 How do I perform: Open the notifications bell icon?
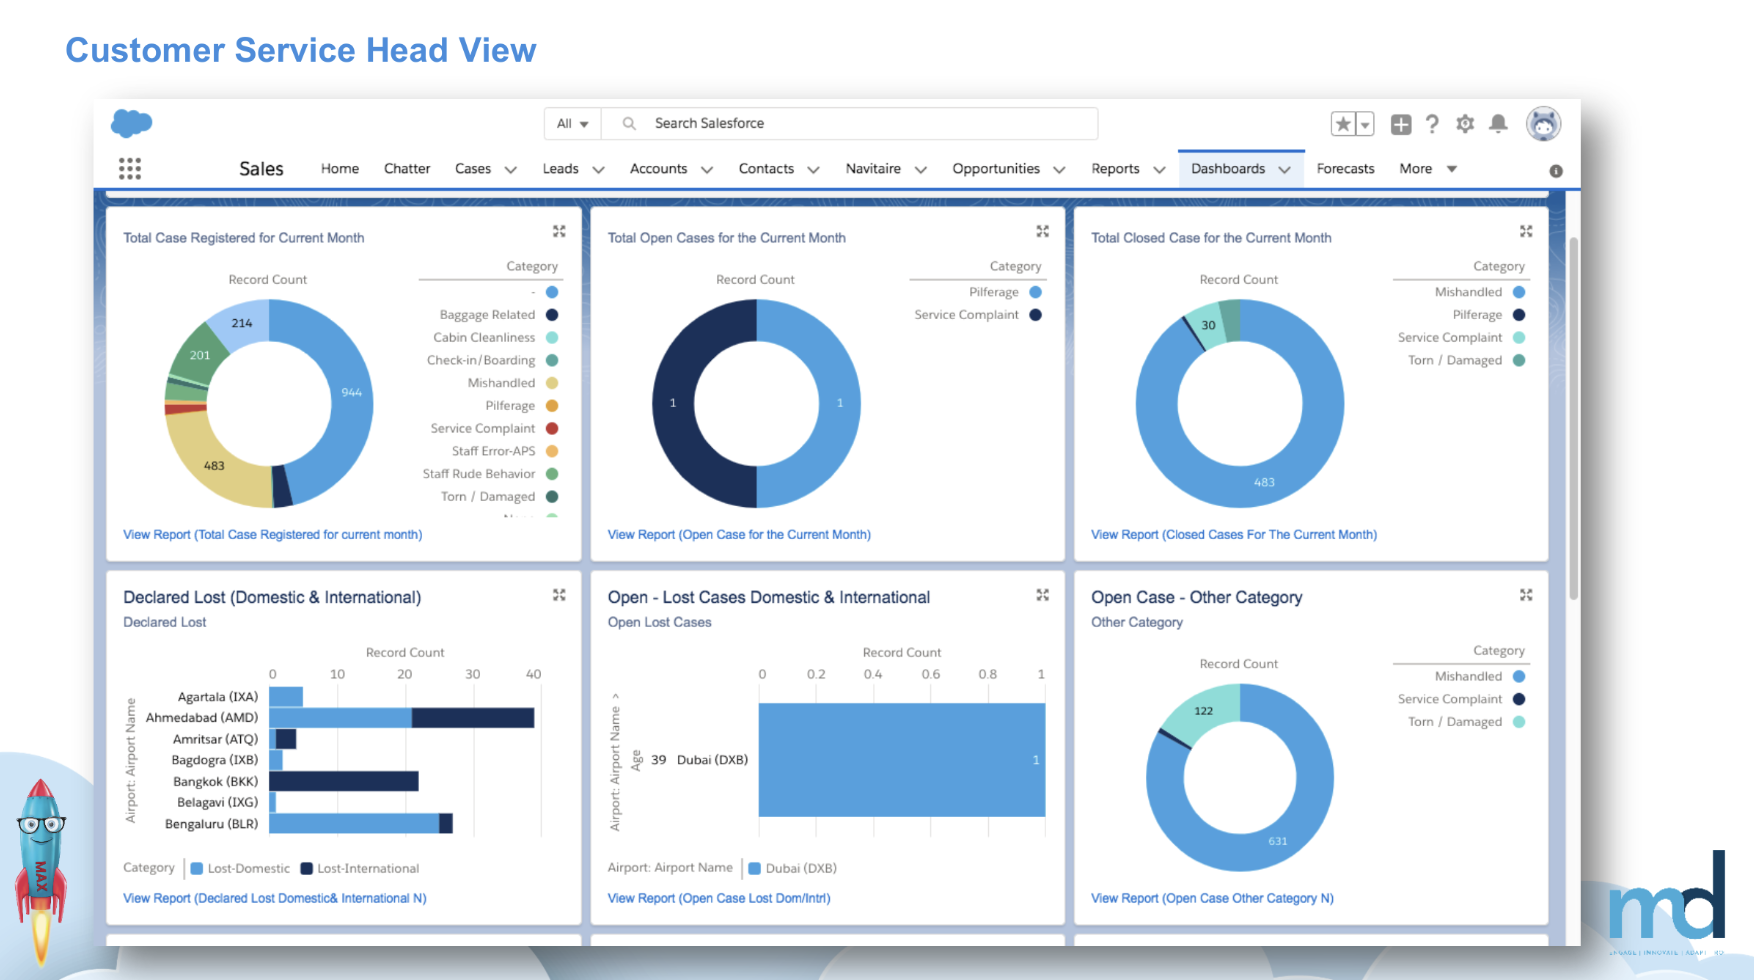(1498, 124)
